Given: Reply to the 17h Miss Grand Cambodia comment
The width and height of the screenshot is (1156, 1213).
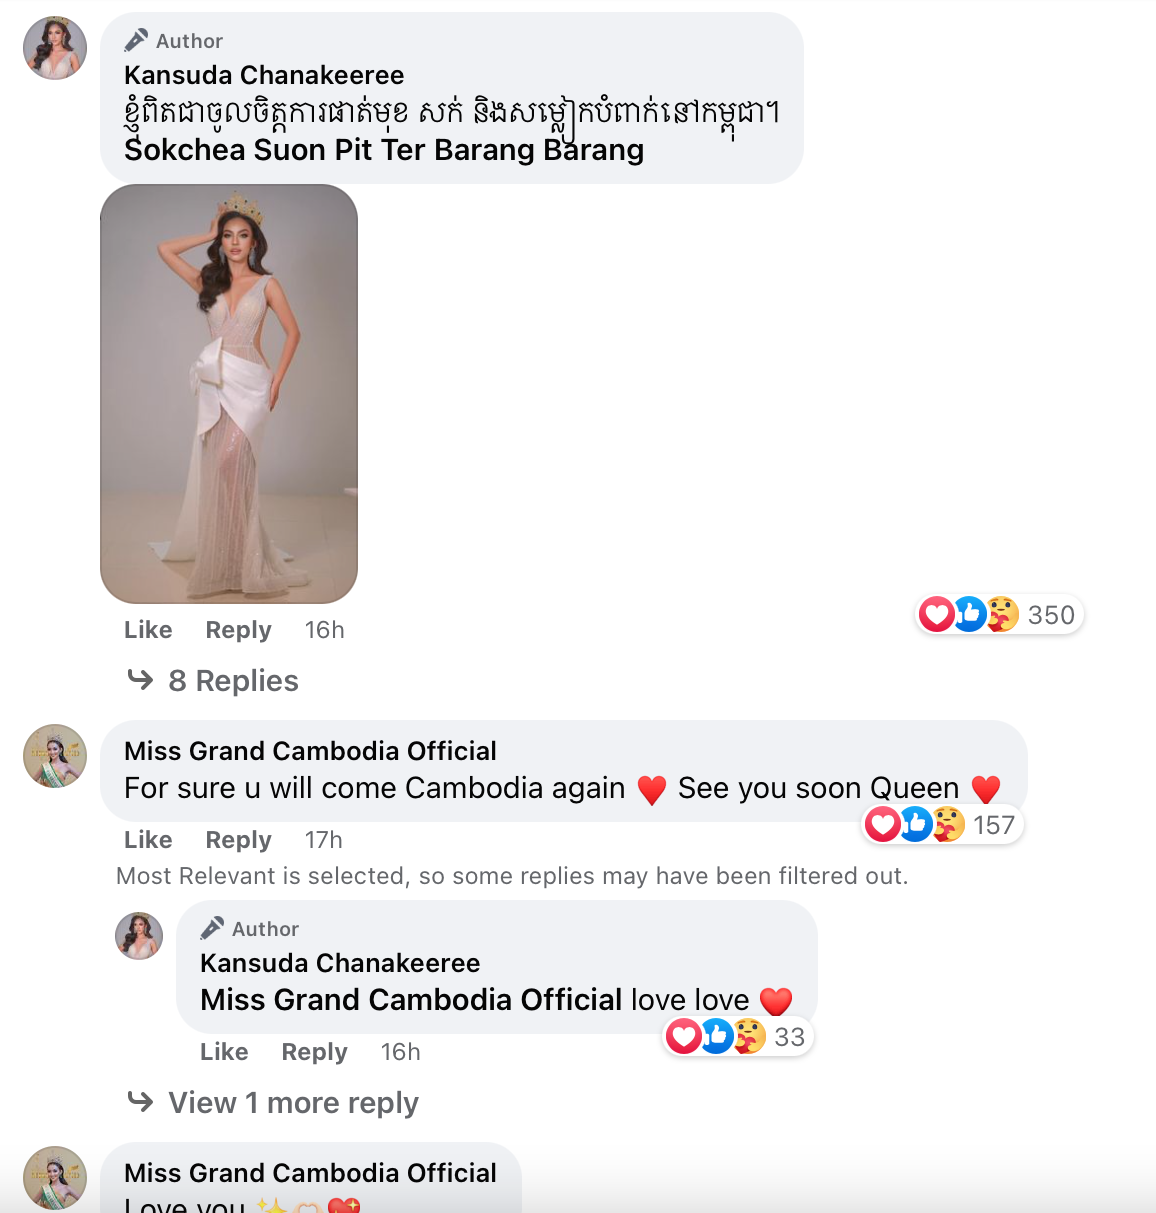Looking at the screenshot, I should (238, 840).
